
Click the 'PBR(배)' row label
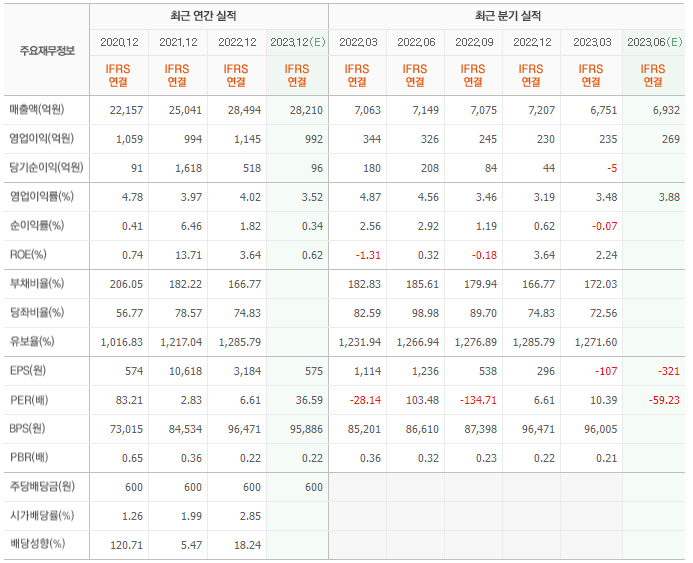(x=29, y=457)
